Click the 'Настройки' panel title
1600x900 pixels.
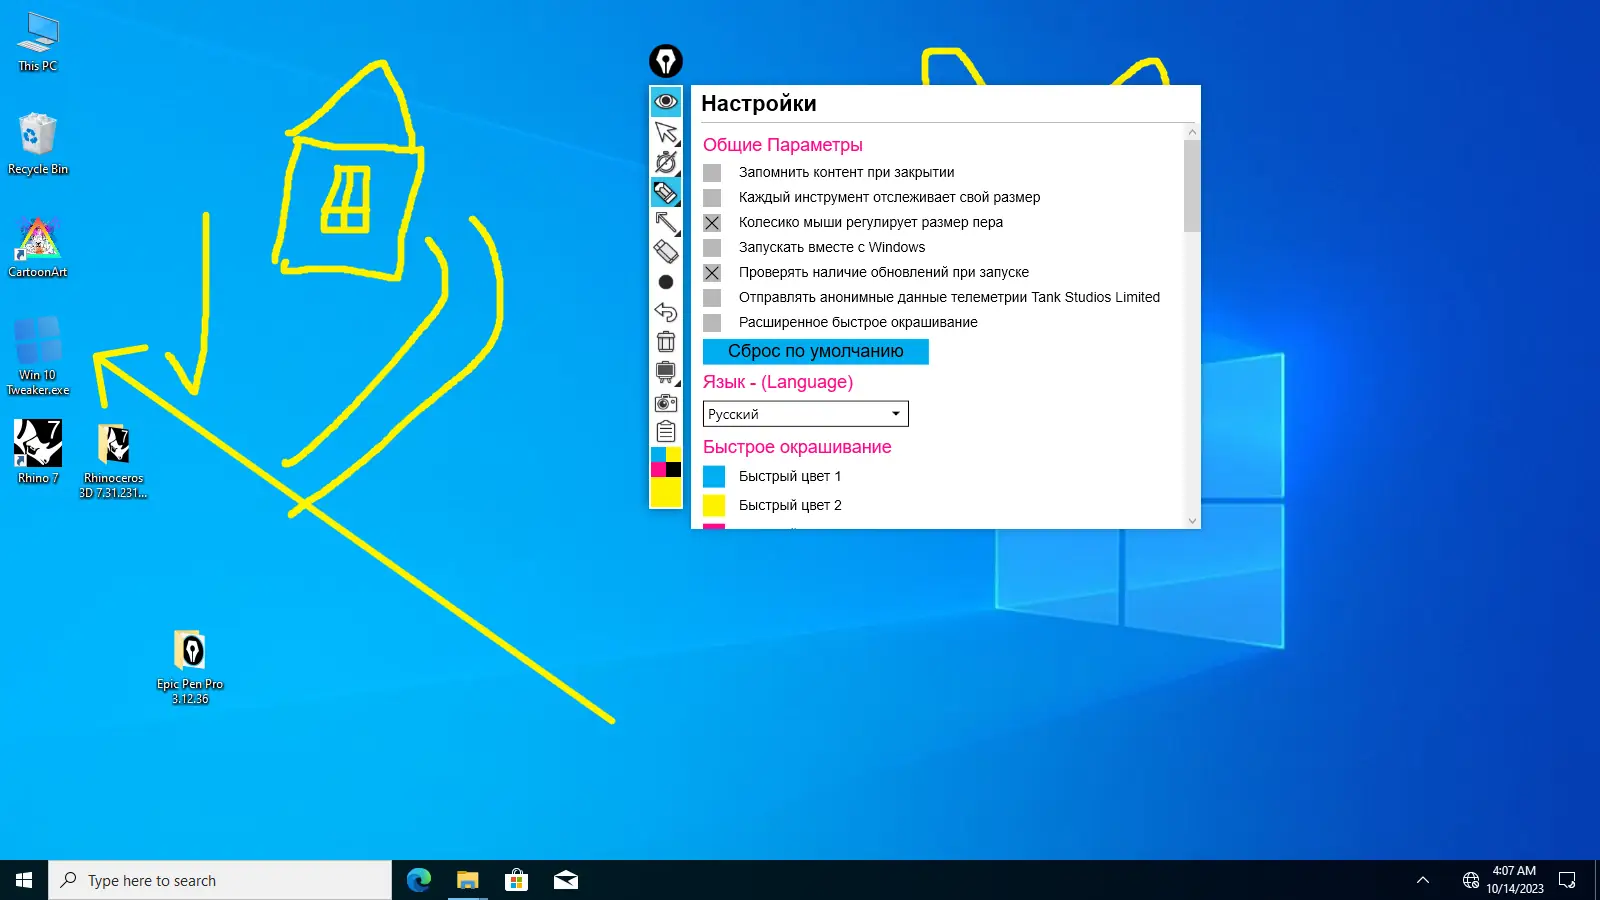click(759, 104)
